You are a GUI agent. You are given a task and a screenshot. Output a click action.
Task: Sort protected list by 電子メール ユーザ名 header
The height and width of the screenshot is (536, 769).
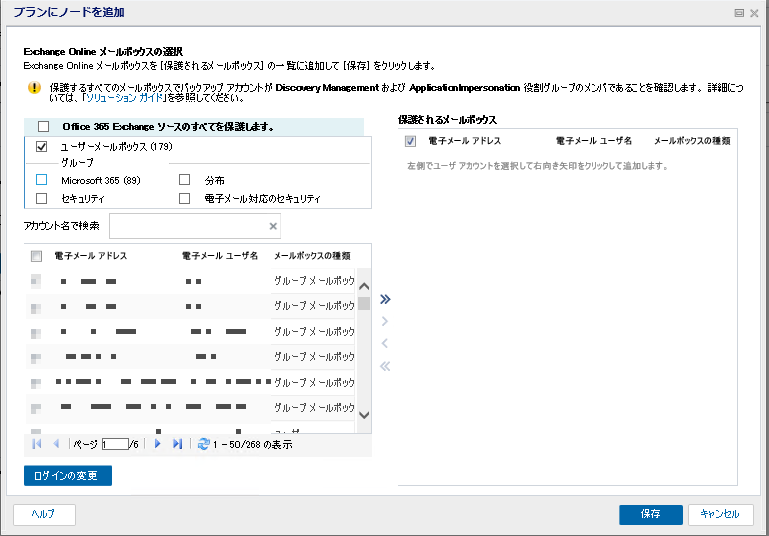[x=593, y=141]
